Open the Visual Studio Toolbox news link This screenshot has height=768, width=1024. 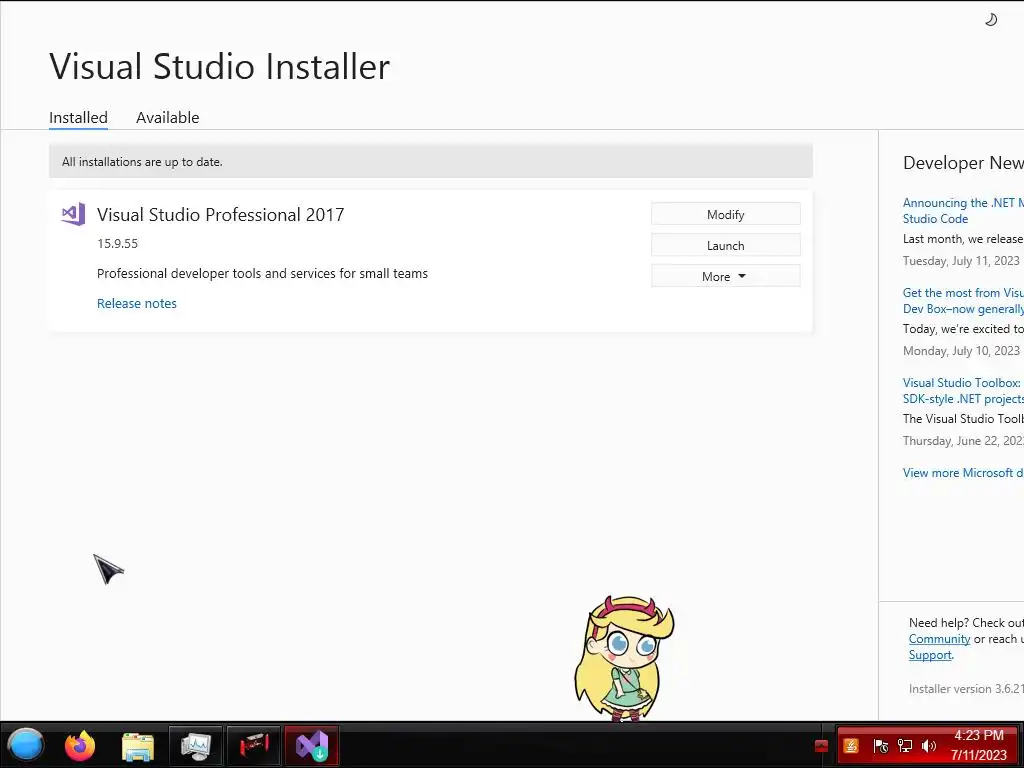pos(963,391)
